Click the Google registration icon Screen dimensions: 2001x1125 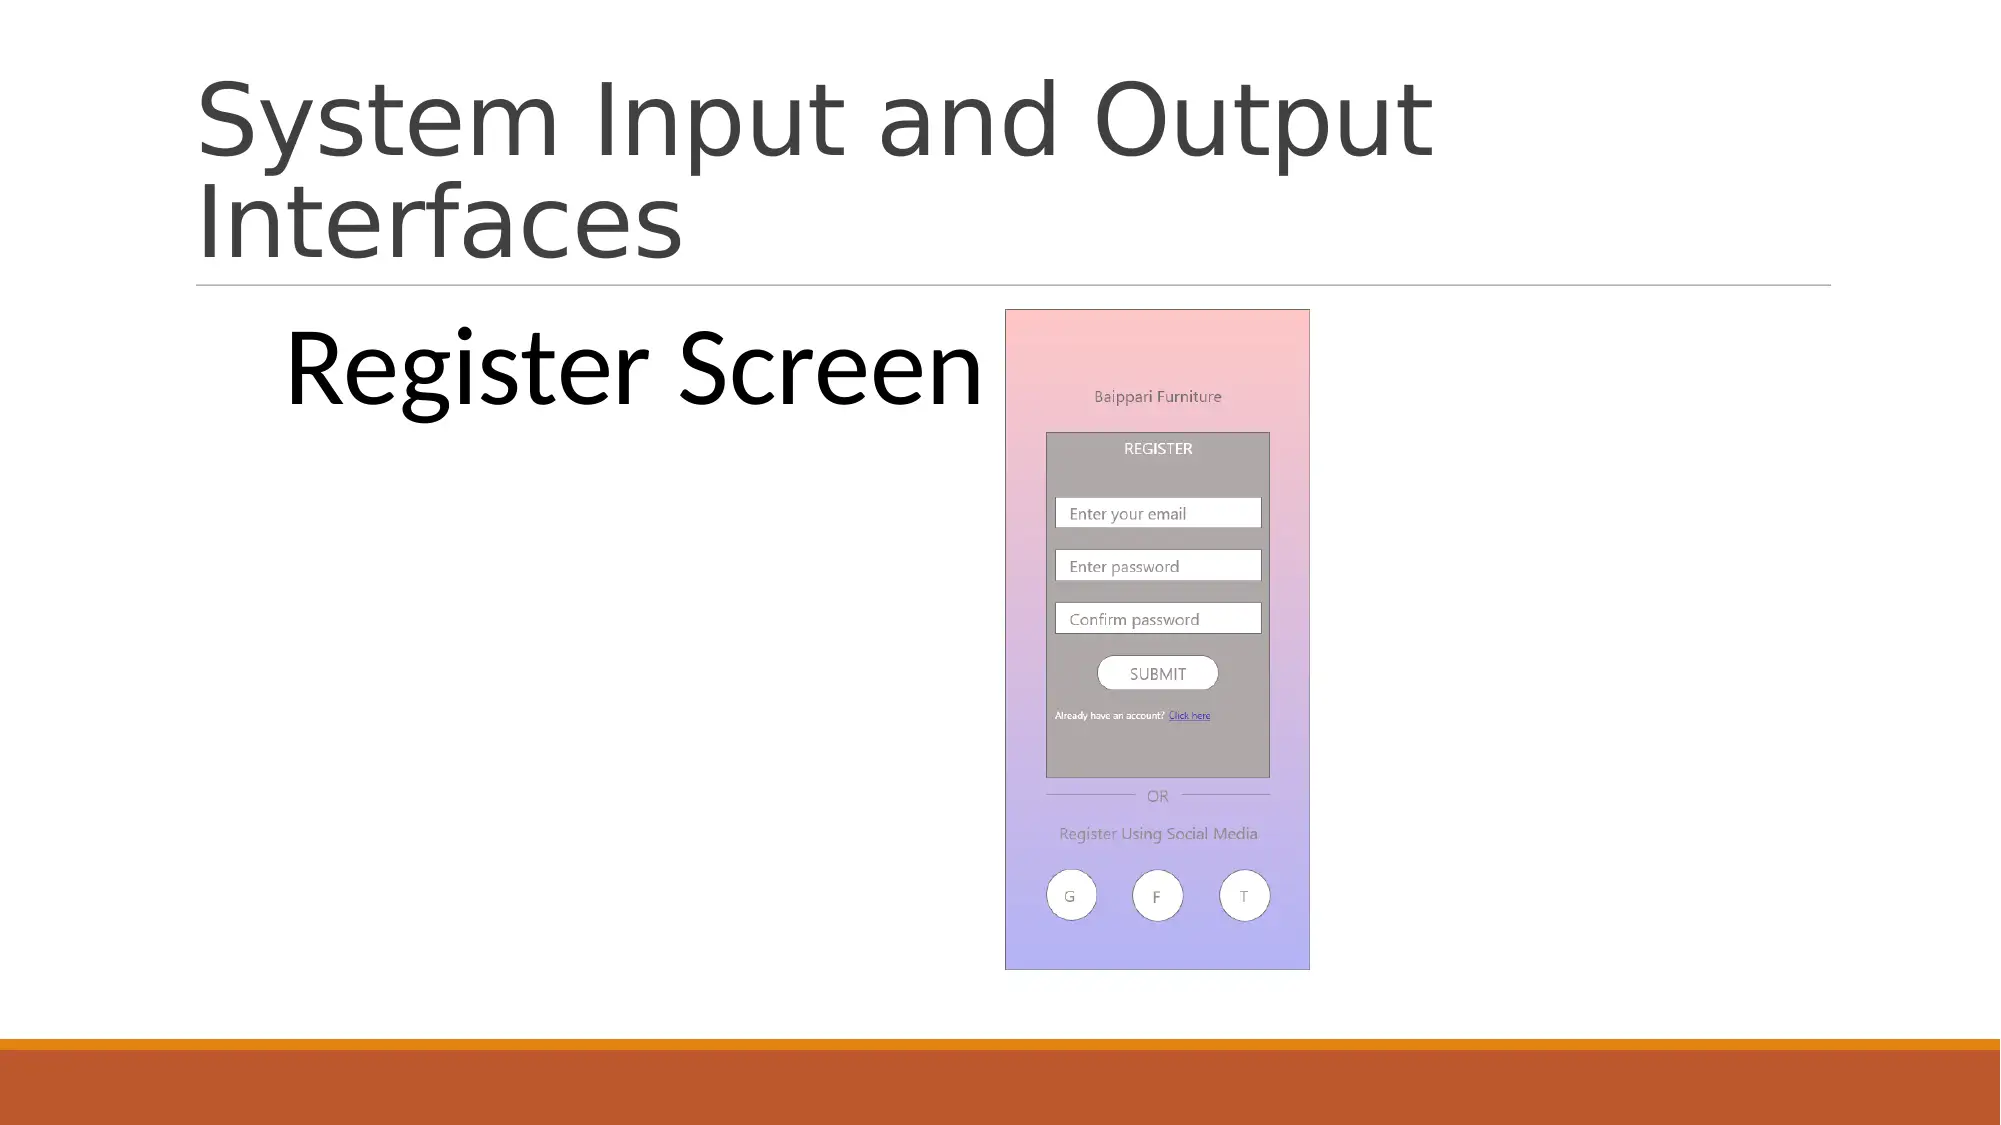(x=1071, y=896)
